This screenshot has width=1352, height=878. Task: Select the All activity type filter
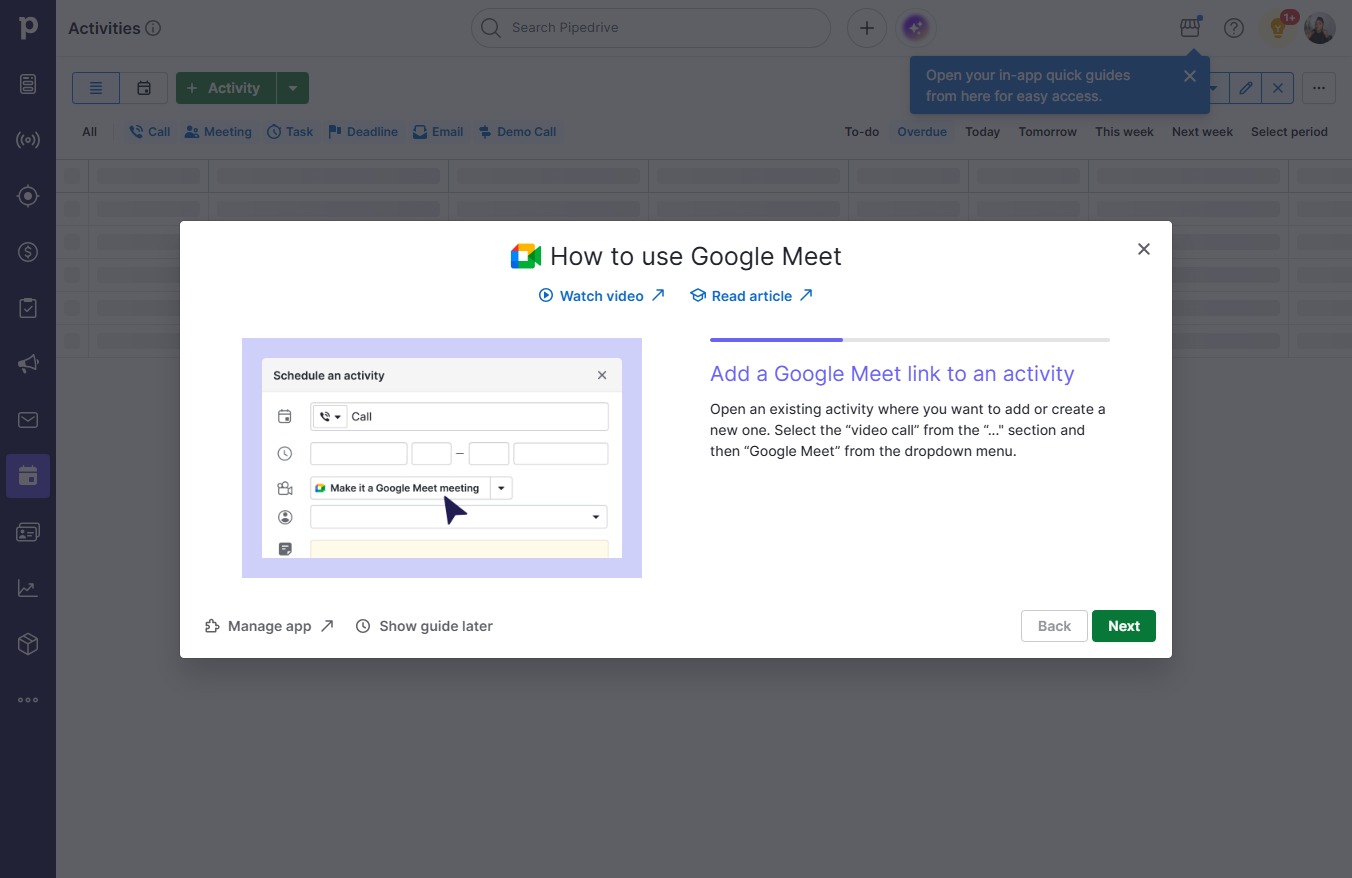tap(90, 132)
